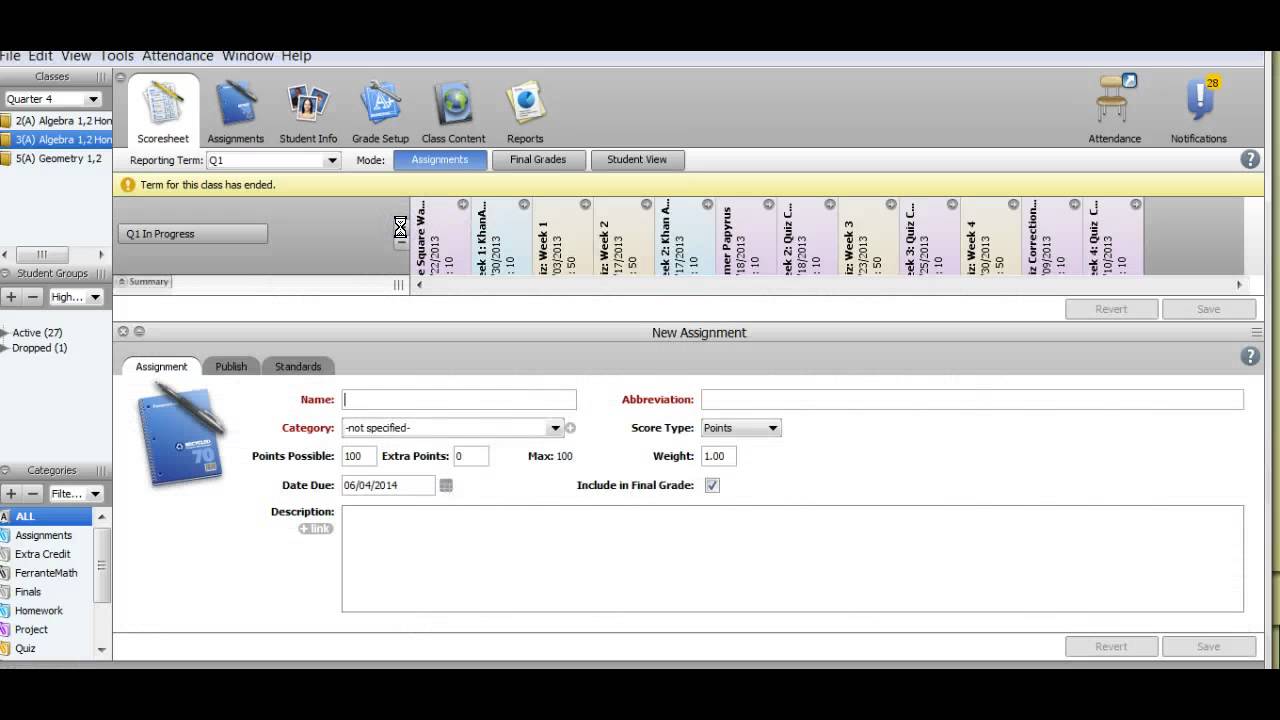1280x720 pixels.
Task: Open the Grade Setup icon
Action: [380, 112]
